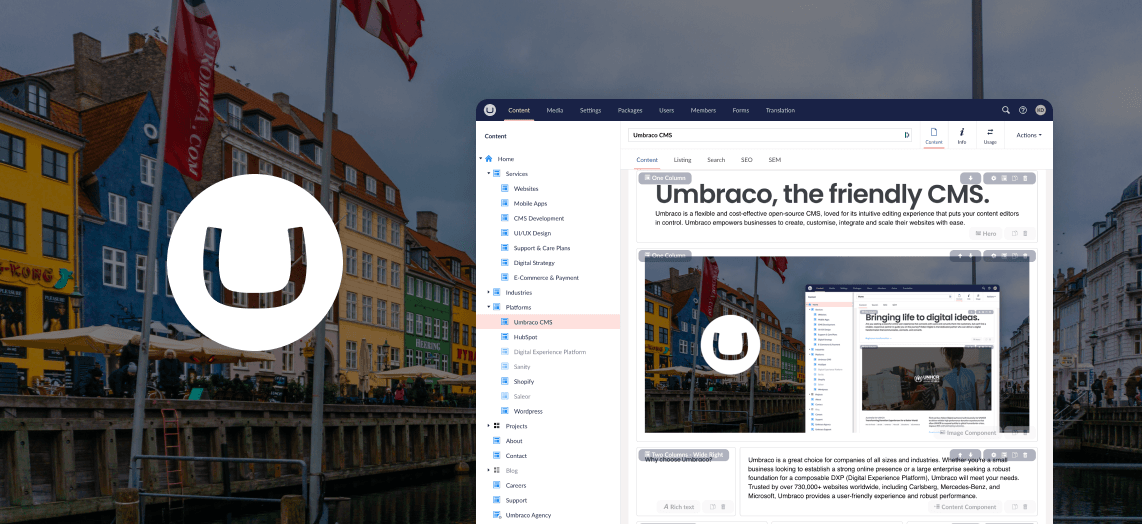Move the first One Column row down
The image size is (1142, 524).
(x=970, y=178)
